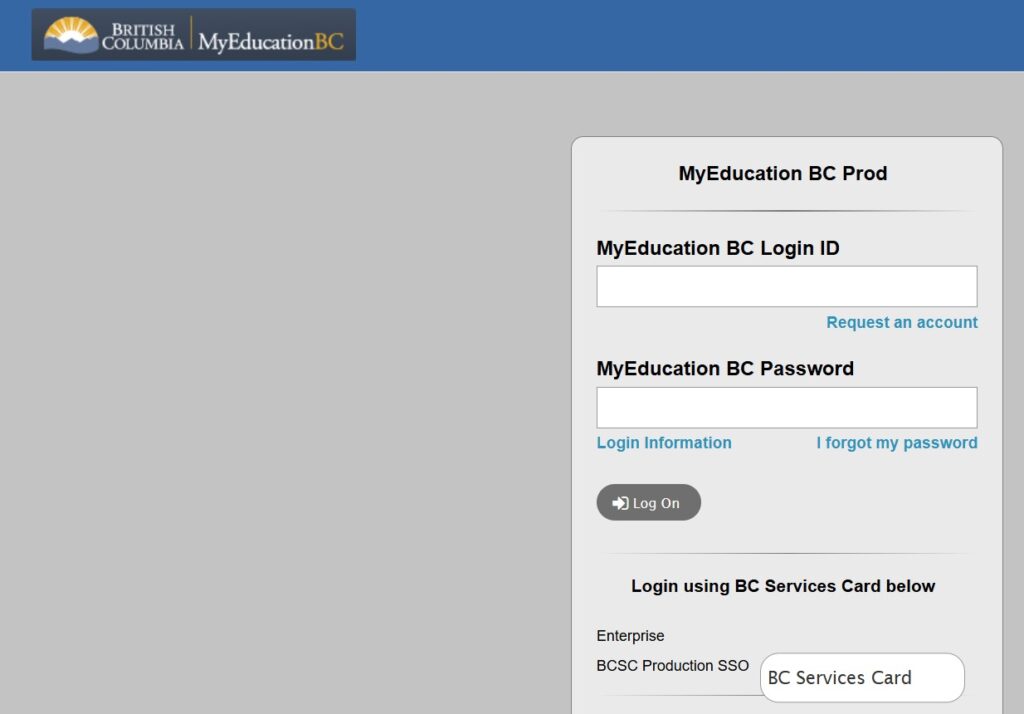This screenshot has height=714, width=1024.
Task: Focus the MyEducation BC Login ID field
Action: (786, 286)
